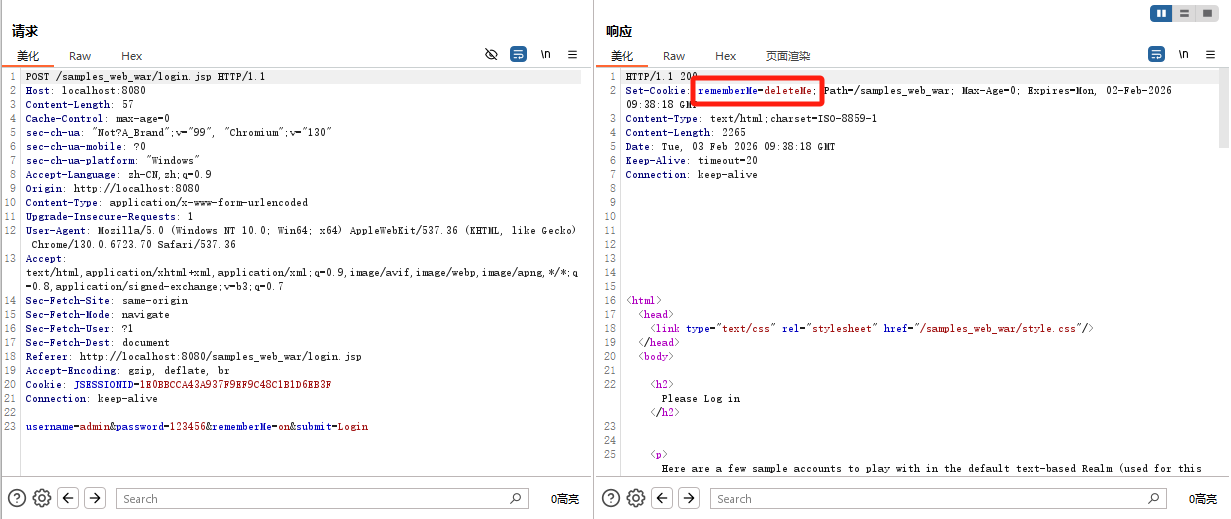This screenshot has height=519, width=1231.
Task: Click the Date: Tue, 03 Feb 2026 header
Action: tap(730, 146)
